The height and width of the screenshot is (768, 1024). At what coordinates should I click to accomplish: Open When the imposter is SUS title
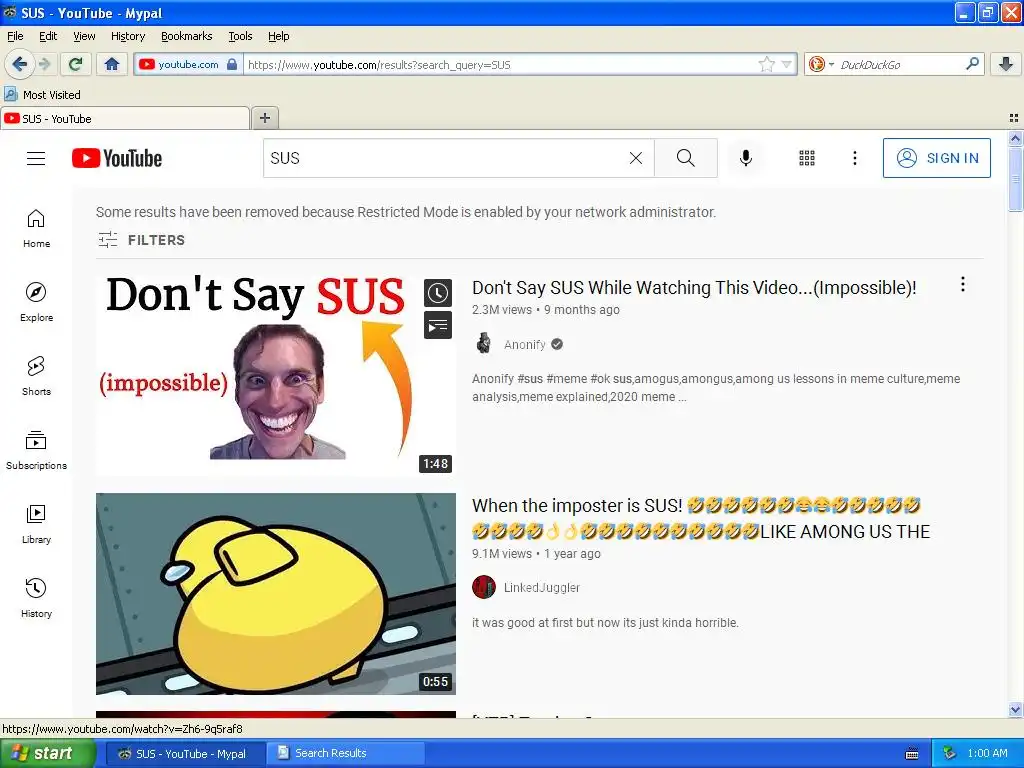[701, 518]
